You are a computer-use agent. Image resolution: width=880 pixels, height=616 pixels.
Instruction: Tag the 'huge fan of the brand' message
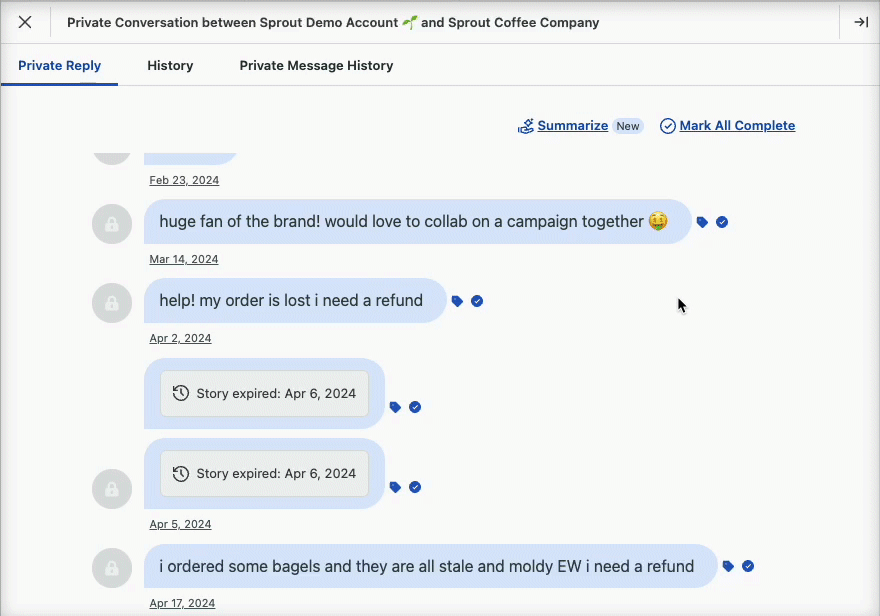702,222
